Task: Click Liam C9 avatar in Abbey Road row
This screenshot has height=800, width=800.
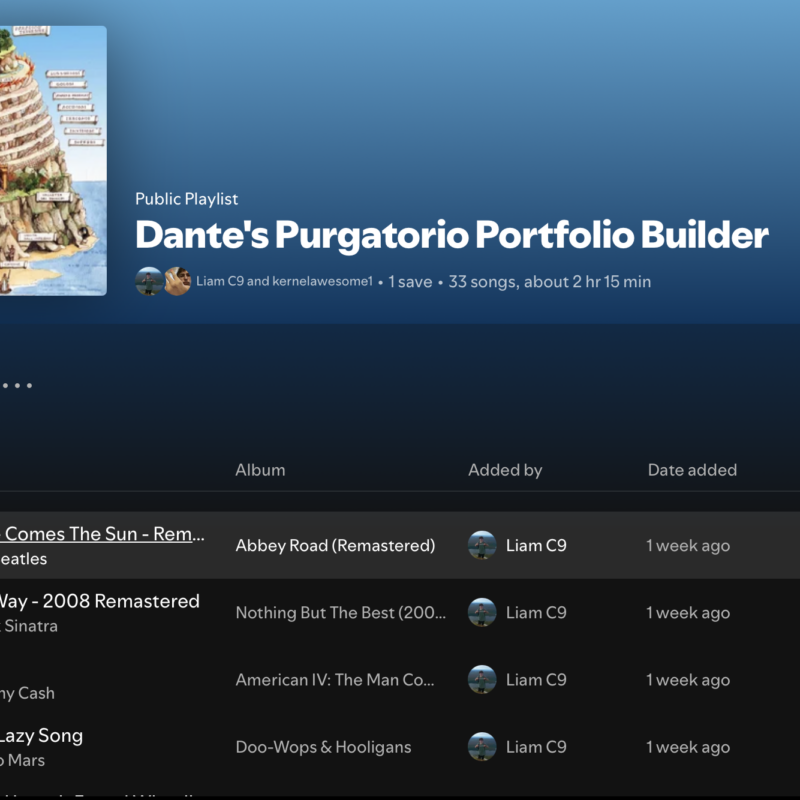Action: pyautogui.click(x=482, y=545)
